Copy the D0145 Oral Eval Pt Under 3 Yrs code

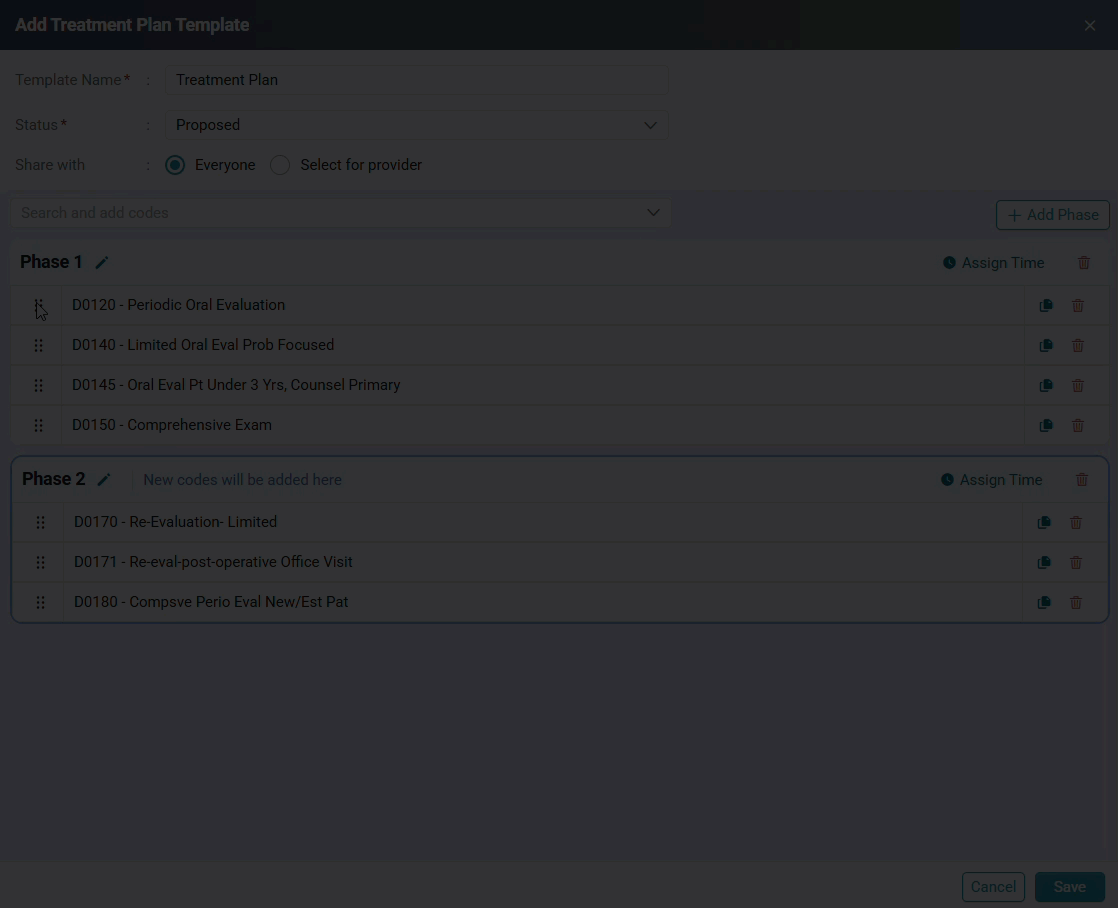pos(1046,385)
